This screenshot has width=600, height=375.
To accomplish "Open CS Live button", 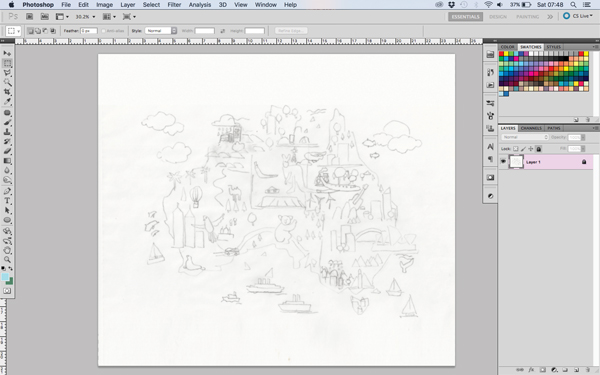I will [x=578, y=16].
